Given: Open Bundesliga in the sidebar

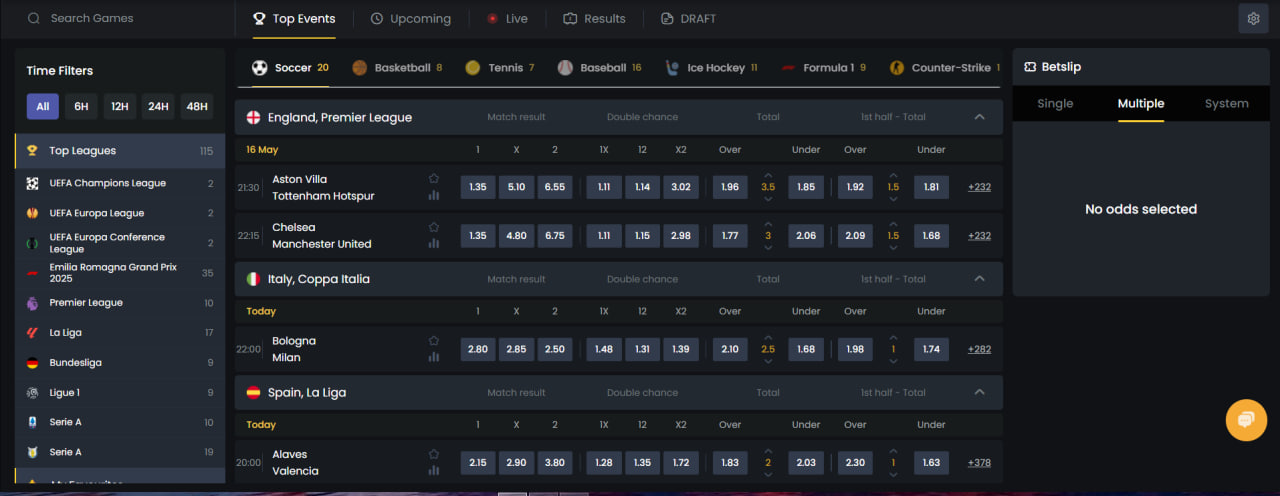Looking at the screenshot, I should [120, 362].
